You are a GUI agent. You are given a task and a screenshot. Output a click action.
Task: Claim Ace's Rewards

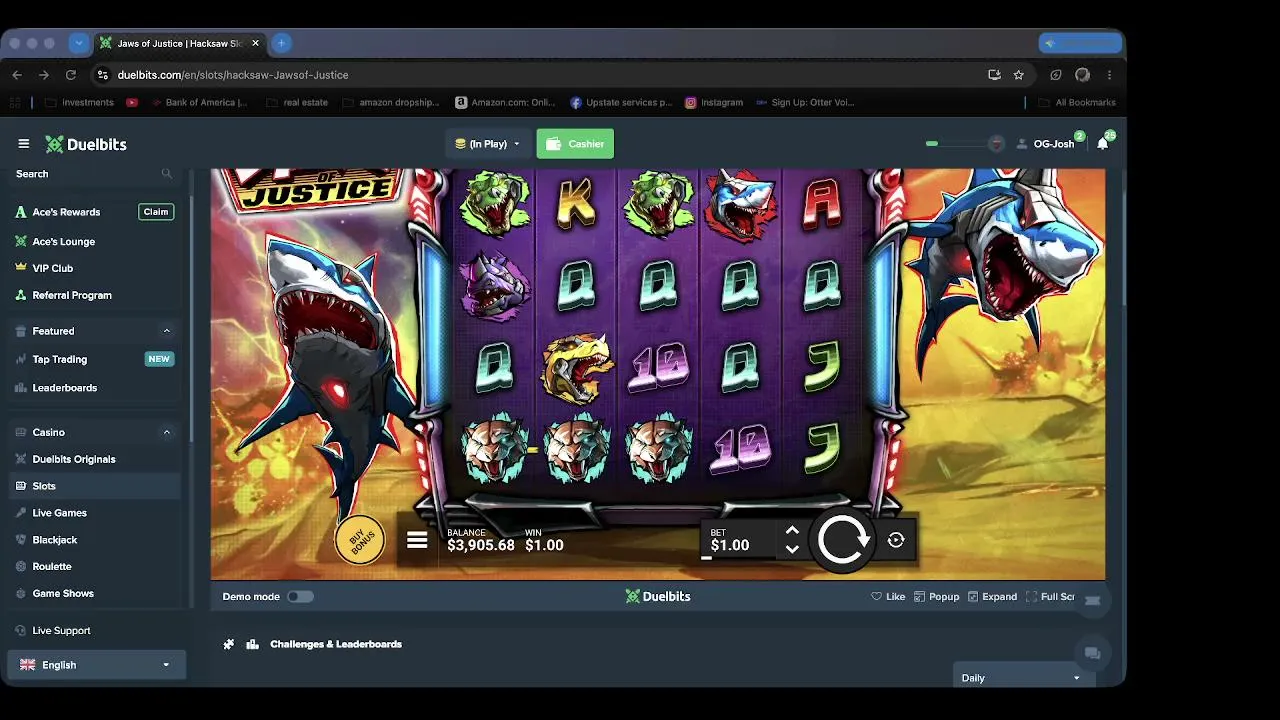tap(156, 212)
